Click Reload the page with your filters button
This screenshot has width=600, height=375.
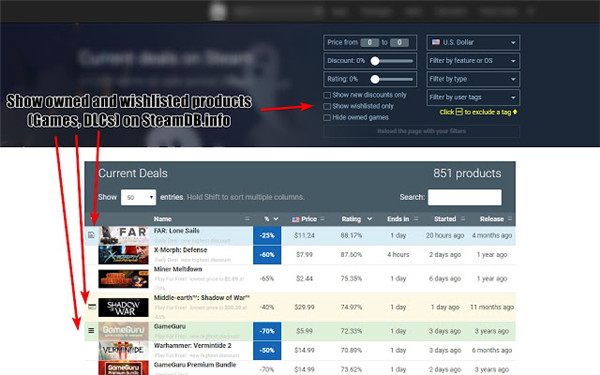point(421,131)
